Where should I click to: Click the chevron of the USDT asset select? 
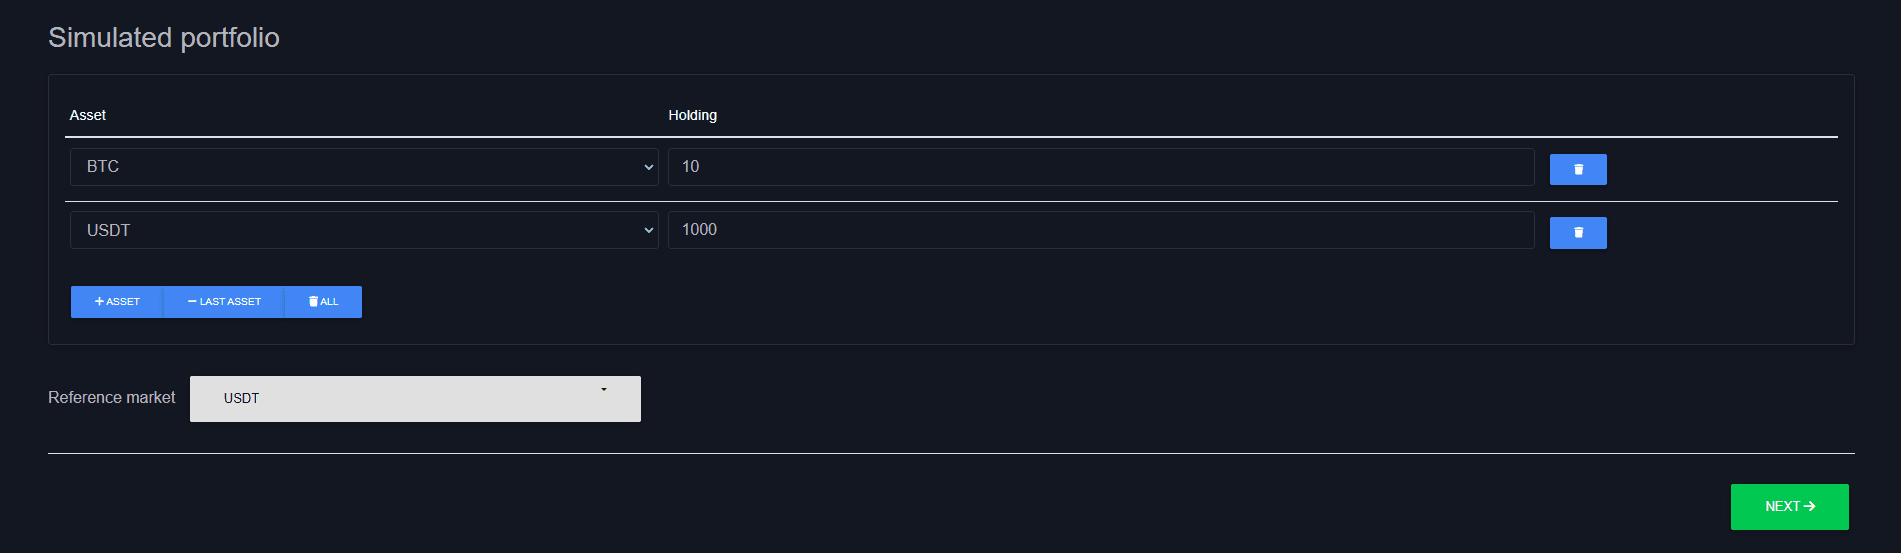pyautogui.click(x=648, y=230)
